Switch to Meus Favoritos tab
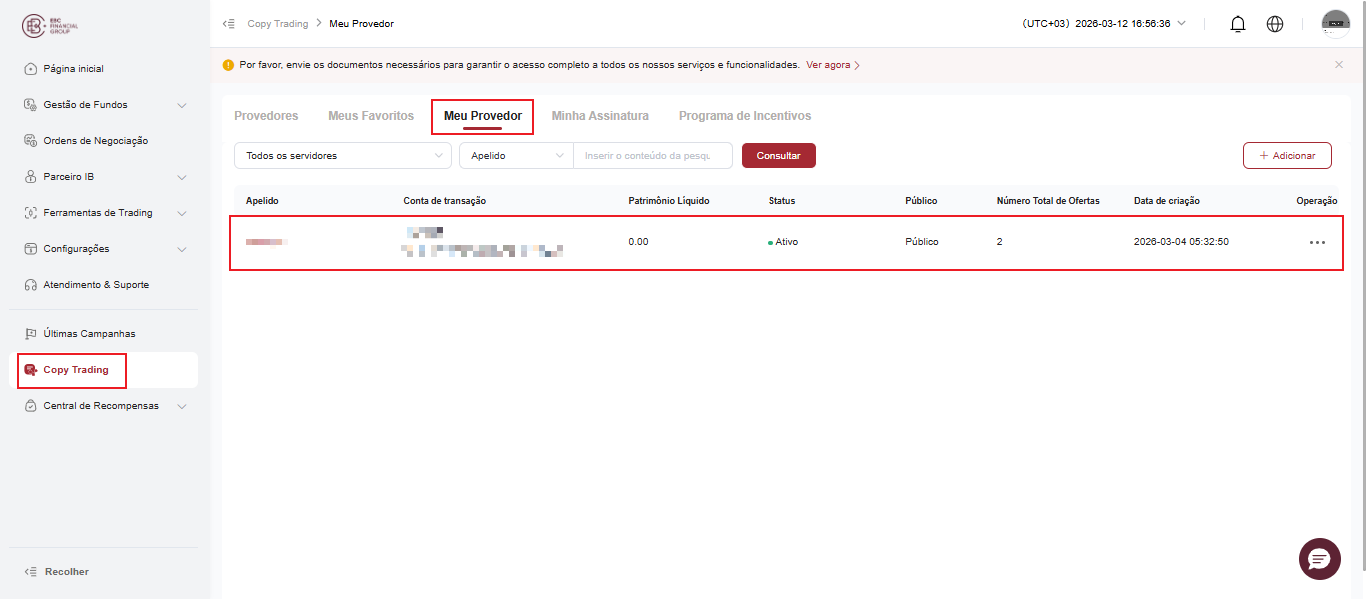 click(x=371, y=116)
